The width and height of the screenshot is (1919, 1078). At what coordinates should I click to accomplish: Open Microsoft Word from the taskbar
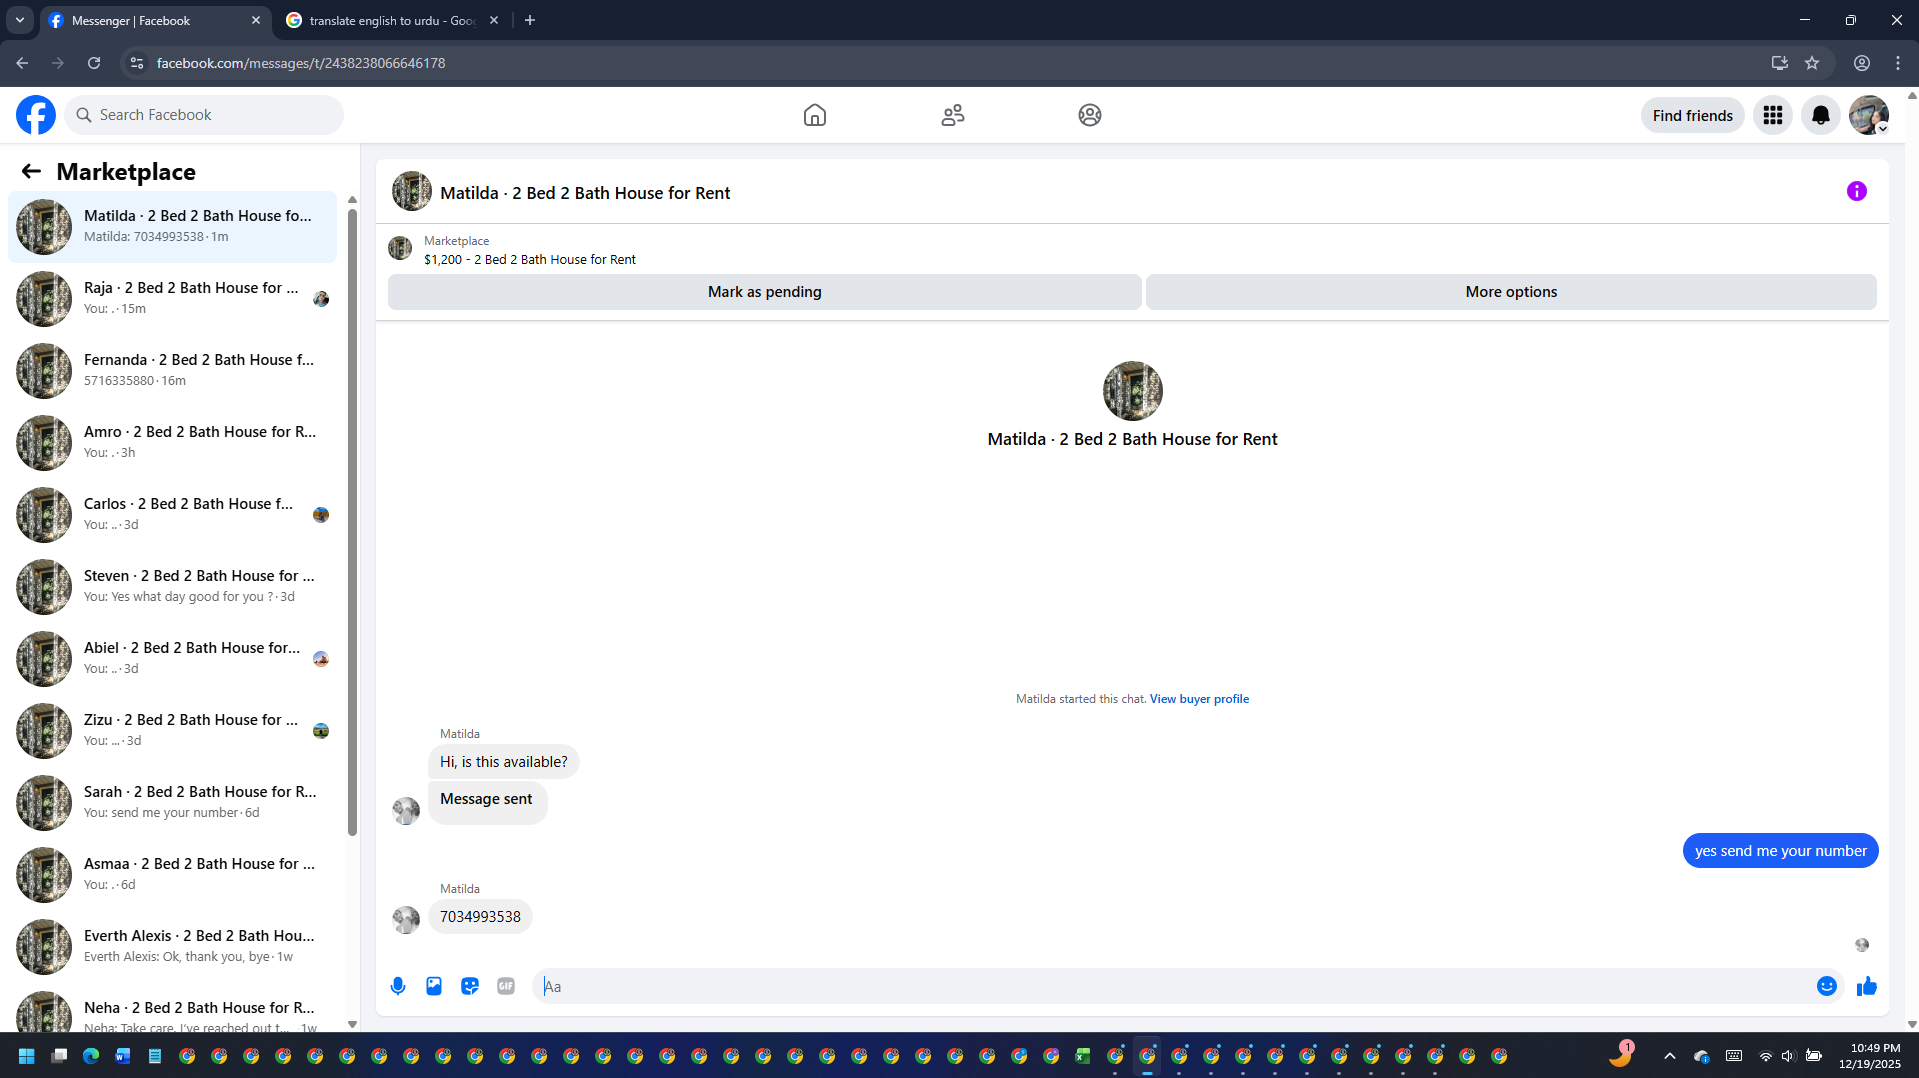[123, 1056]
